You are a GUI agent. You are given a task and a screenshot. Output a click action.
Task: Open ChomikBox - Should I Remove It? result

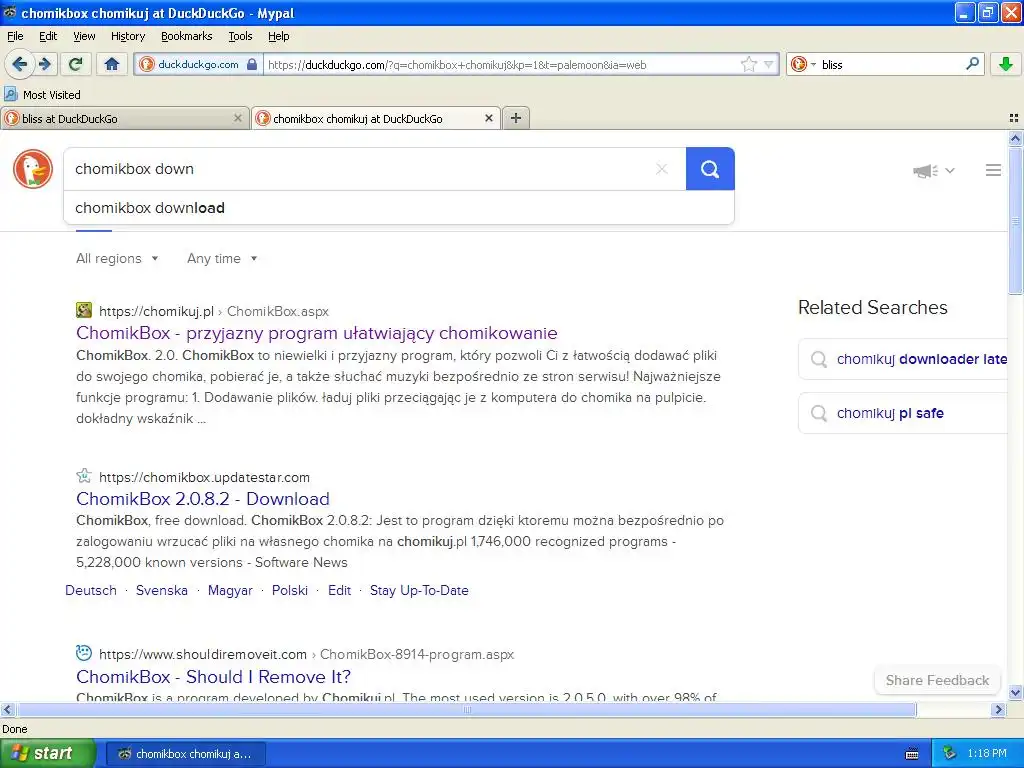coord(214,677)
